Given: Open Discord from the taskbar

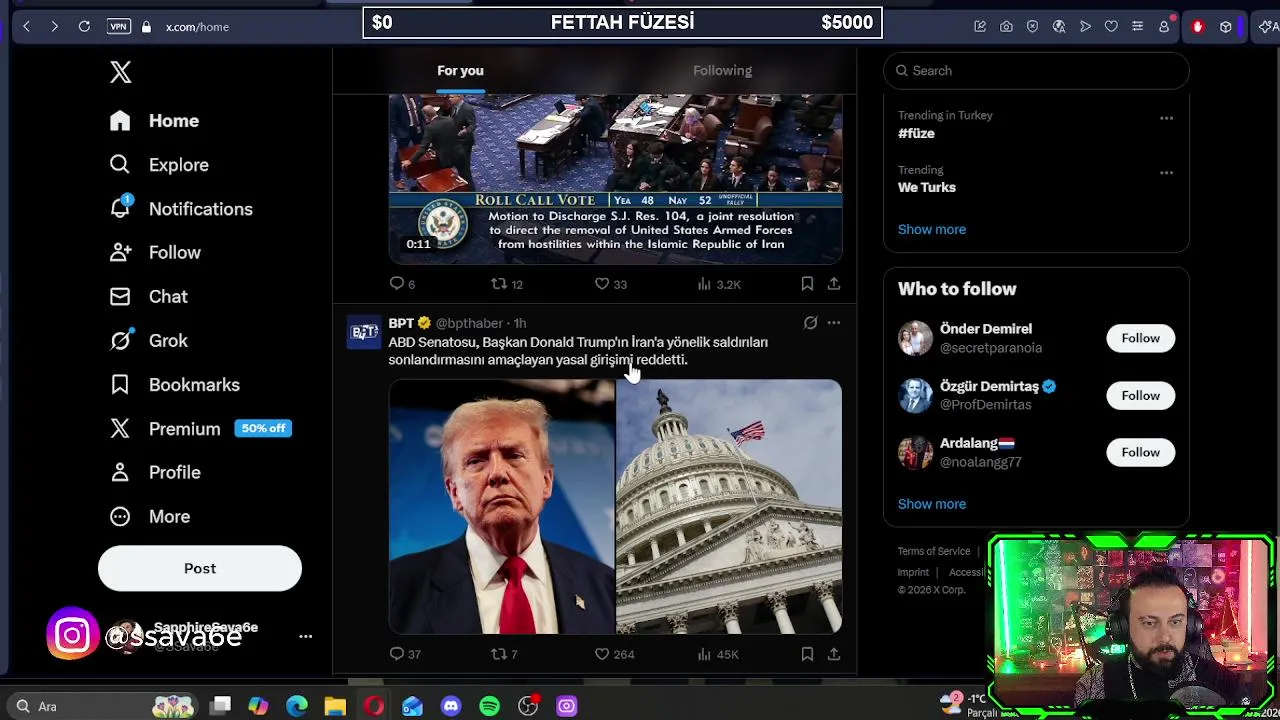Looking at the screenshot, I should tap(451, 706).
